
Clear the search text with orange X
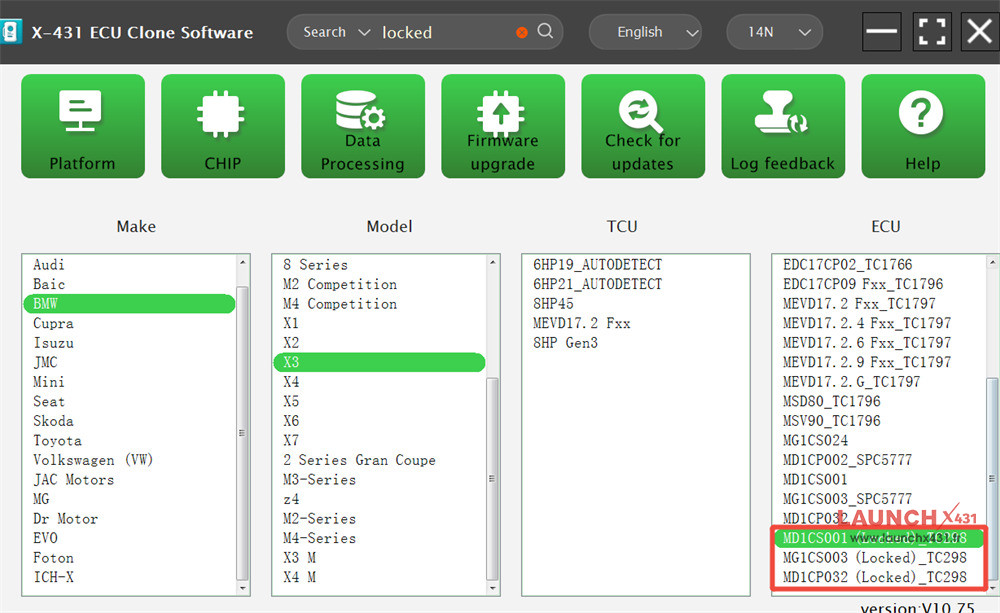(522, 33)
